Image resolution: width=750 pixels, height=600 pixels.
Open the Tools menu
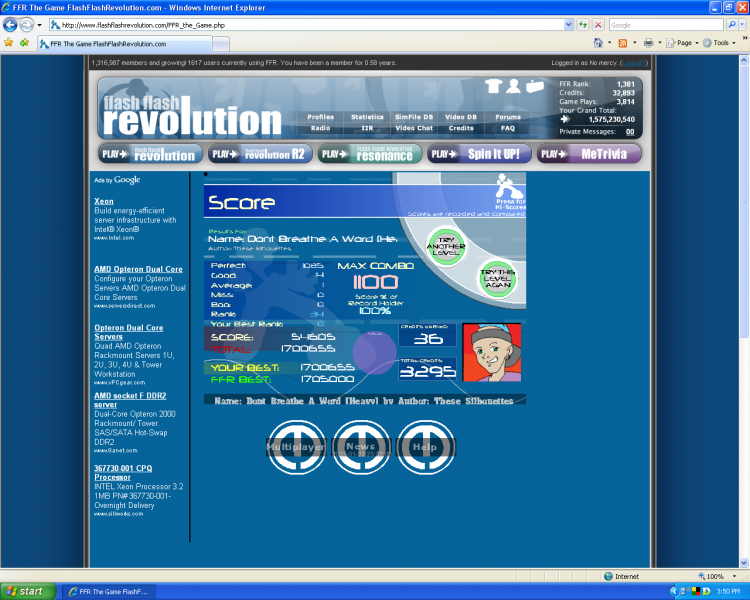click(719, 43)
